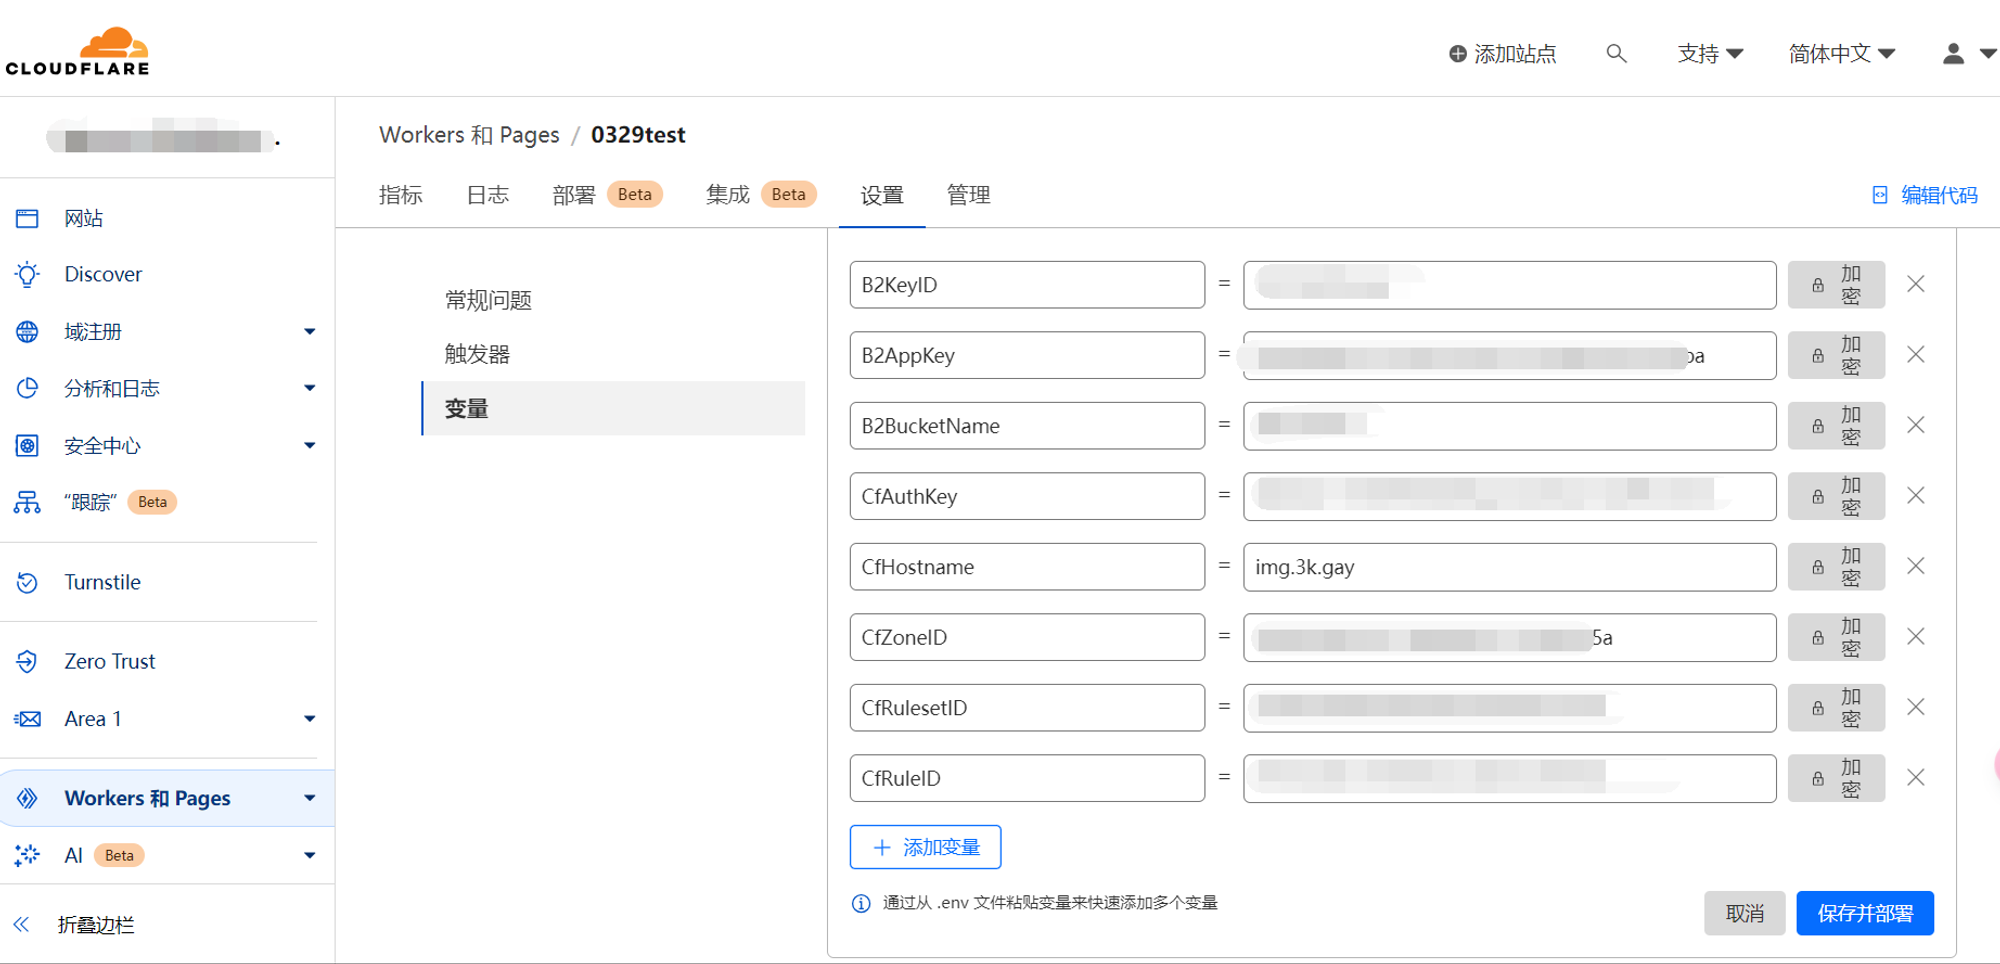Click the CfRulesetID variable name field
The height and width of the screenshot is (964, 2000).
point(1027,708)
